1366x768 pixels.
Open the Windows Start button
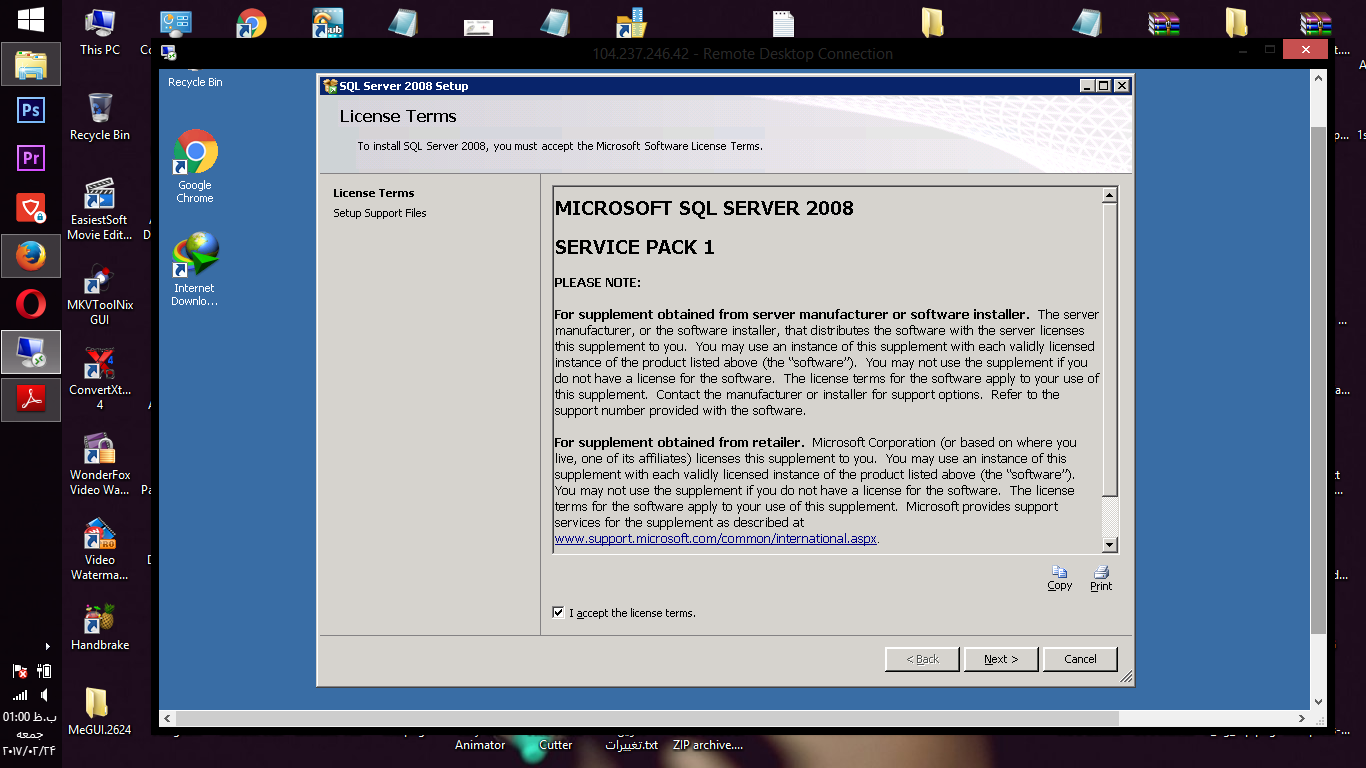click(x=31, y=20)
